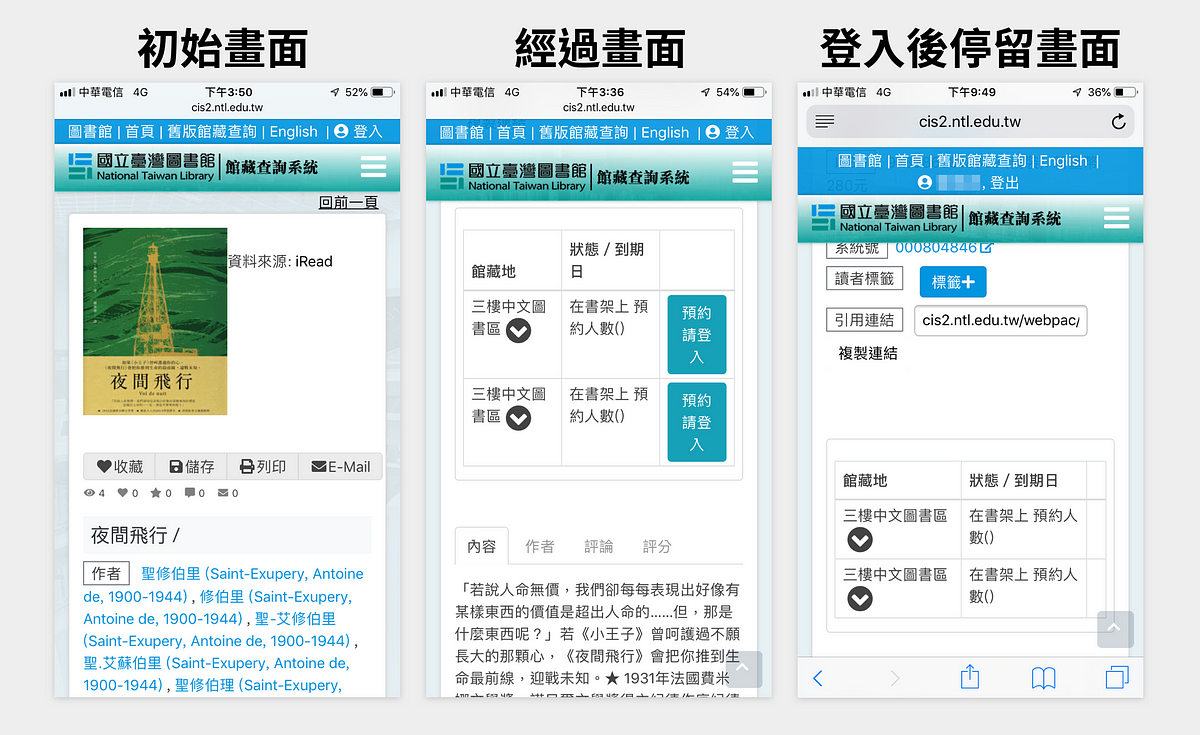This screenshot has height=735, width=1200.
Task: Click the 收藏 heart button
Action: [x=120, y=466]
